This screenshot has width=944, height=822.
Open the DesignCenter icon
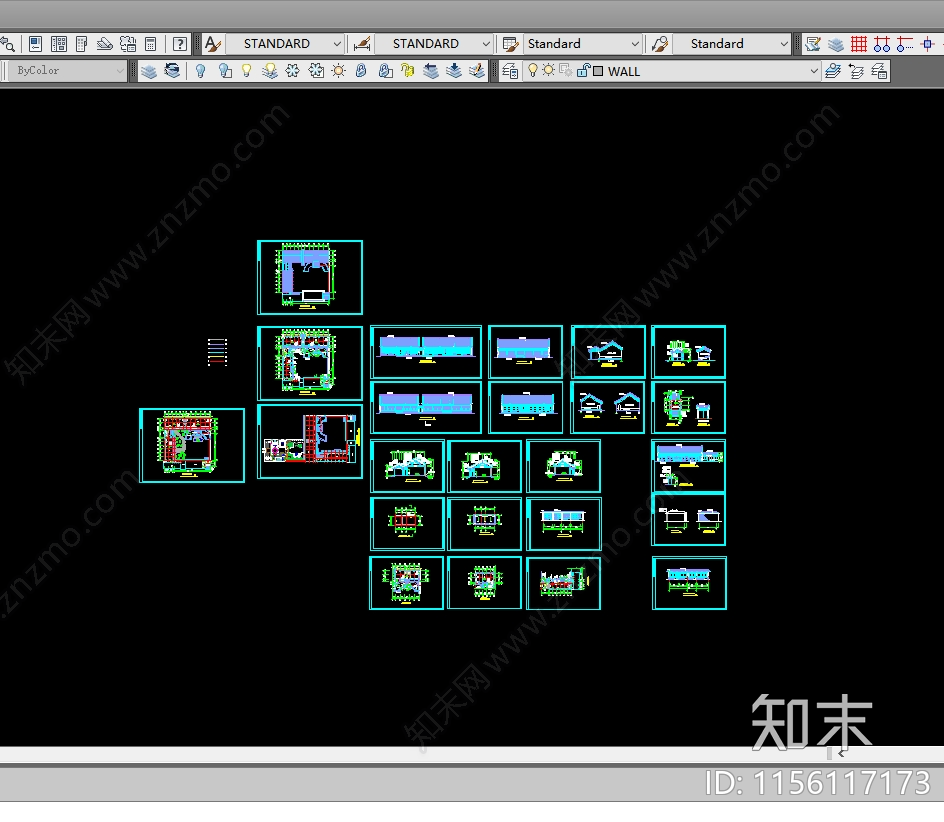point(59,44)
